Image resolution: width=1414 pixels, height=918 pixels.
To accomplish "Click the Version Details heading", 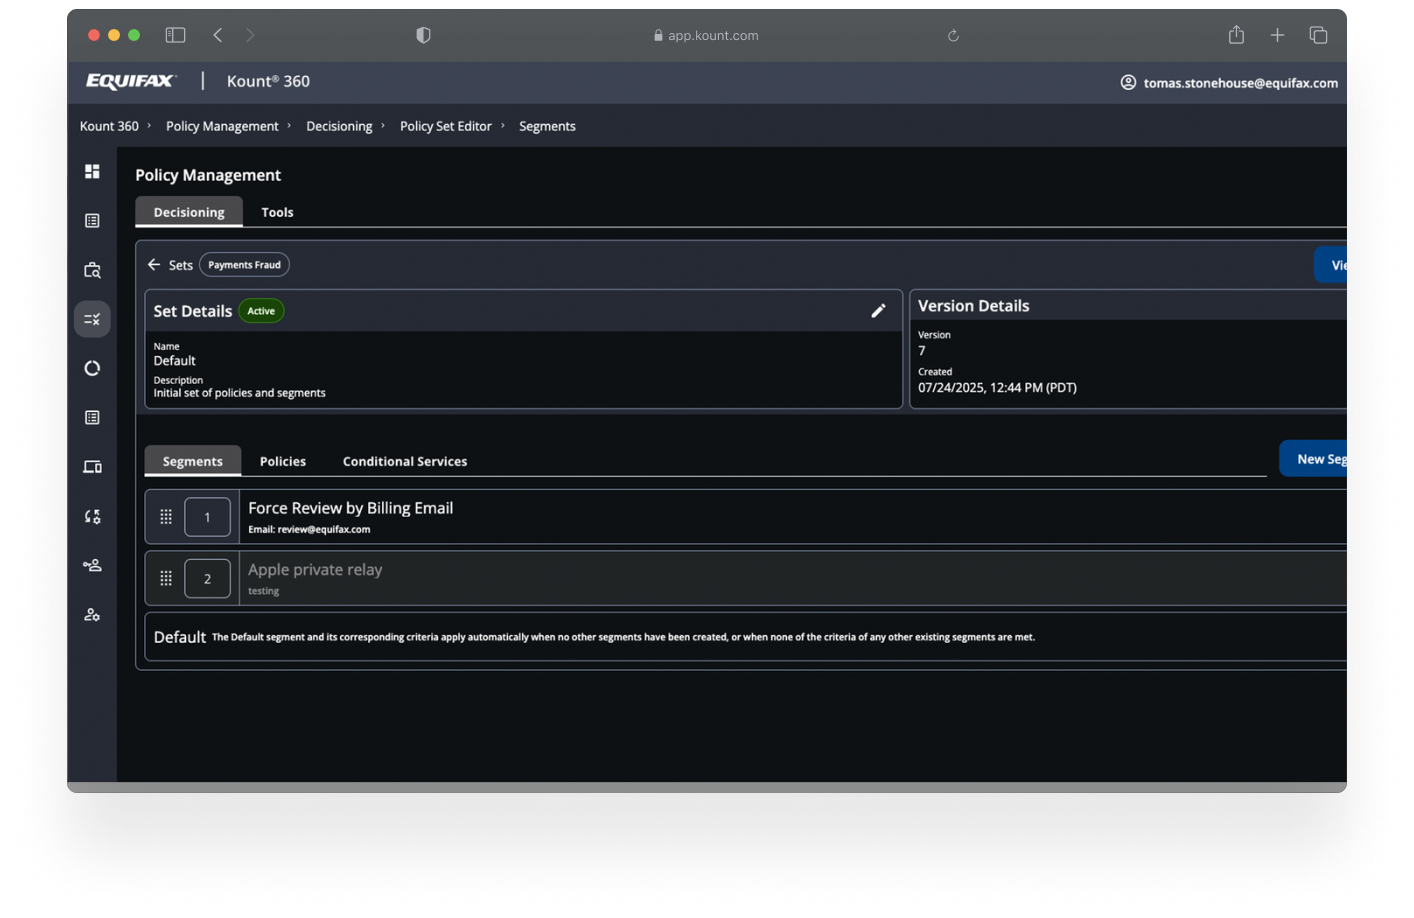I will pyautogui.click(x=973, y=306).
